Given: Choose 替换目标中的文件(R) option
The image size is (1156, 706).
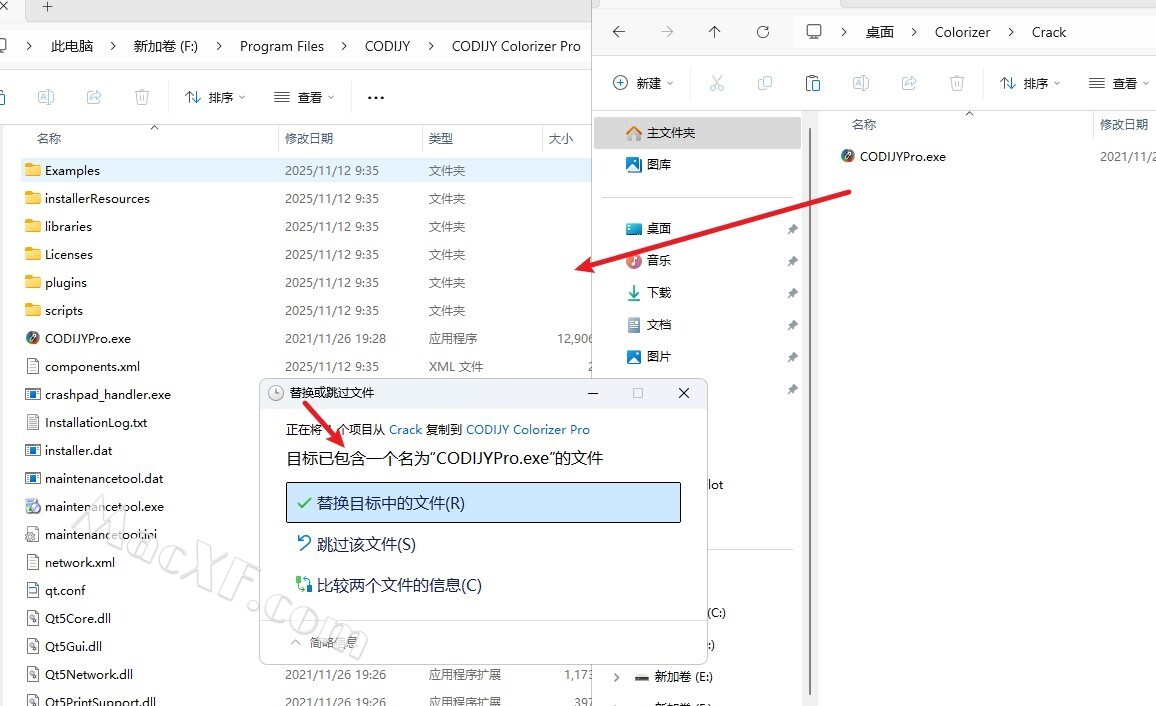Looking at the screenshot, I should point(483,503).
